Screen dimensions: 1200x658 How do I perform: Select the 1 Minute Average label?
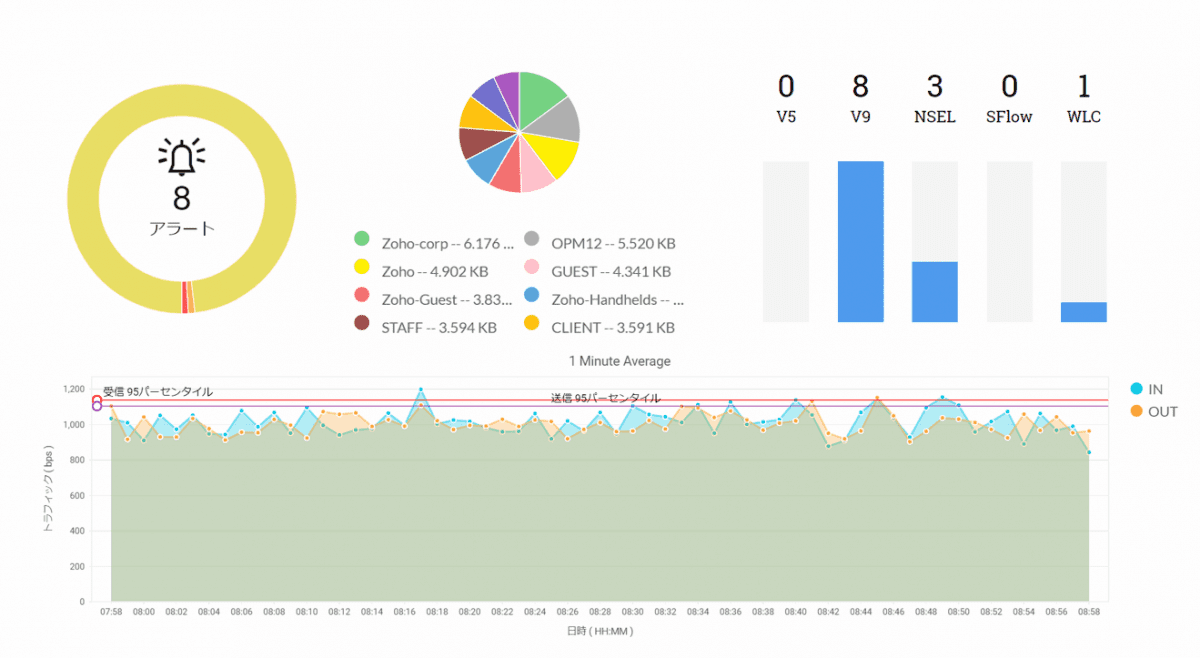pyautogui.click(x=620, y=361)
